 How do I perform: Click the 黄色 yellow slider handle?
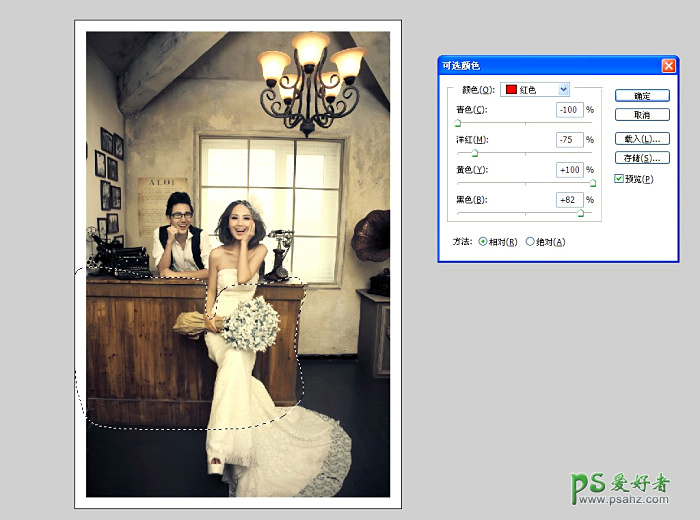[x=593, y=183]
